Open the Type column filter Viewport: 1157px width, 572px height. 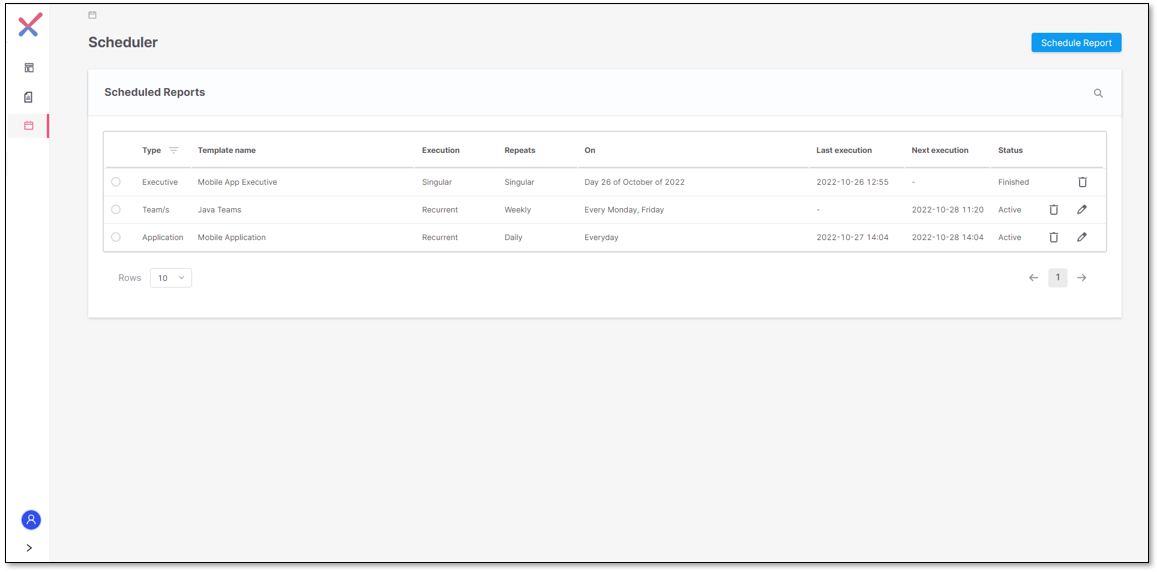coord(174,151)
